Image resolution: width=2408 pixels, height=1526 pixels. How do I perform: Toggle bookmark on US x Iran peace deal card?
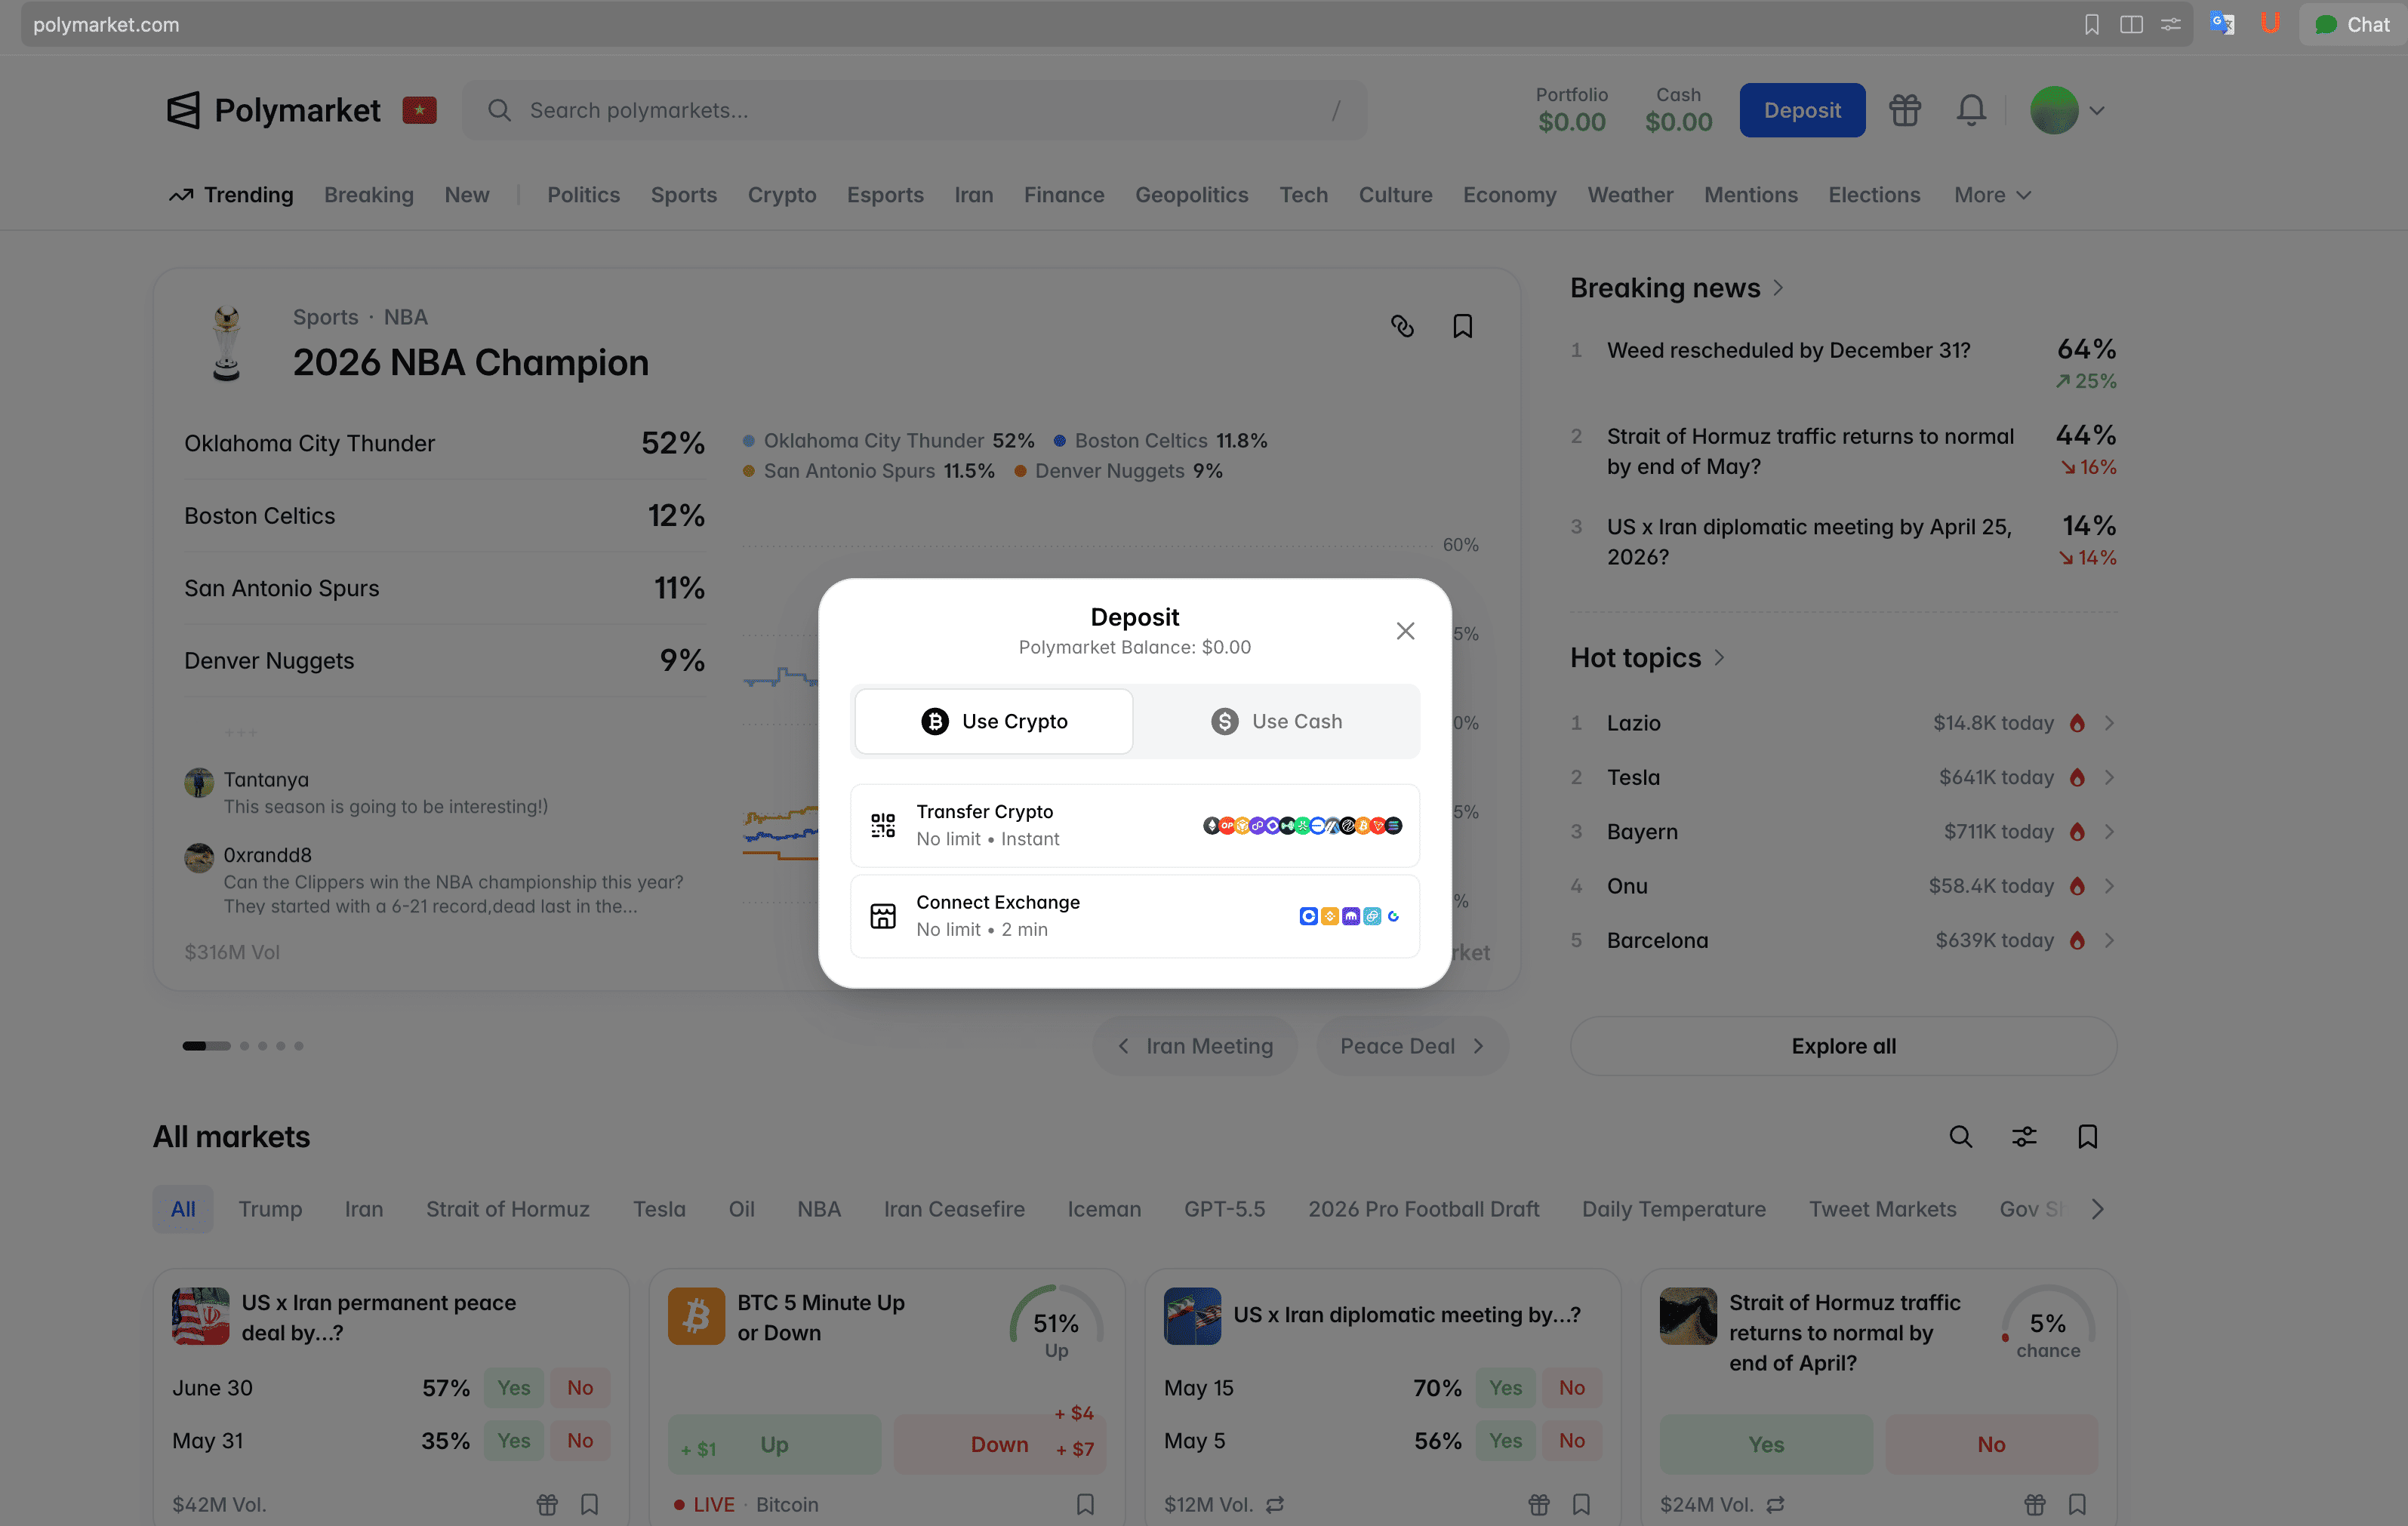point(589,1504)
